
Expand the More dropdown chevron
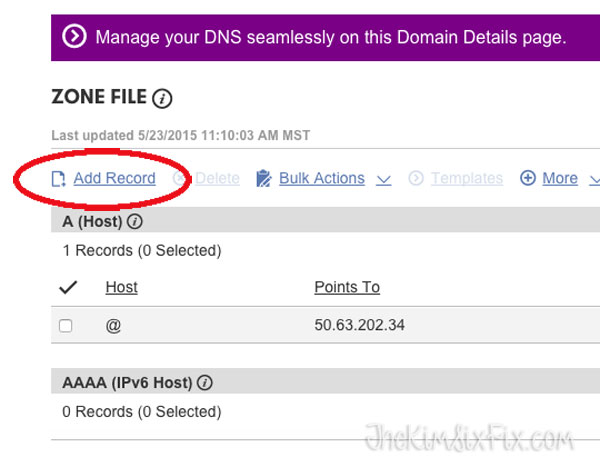594,180
